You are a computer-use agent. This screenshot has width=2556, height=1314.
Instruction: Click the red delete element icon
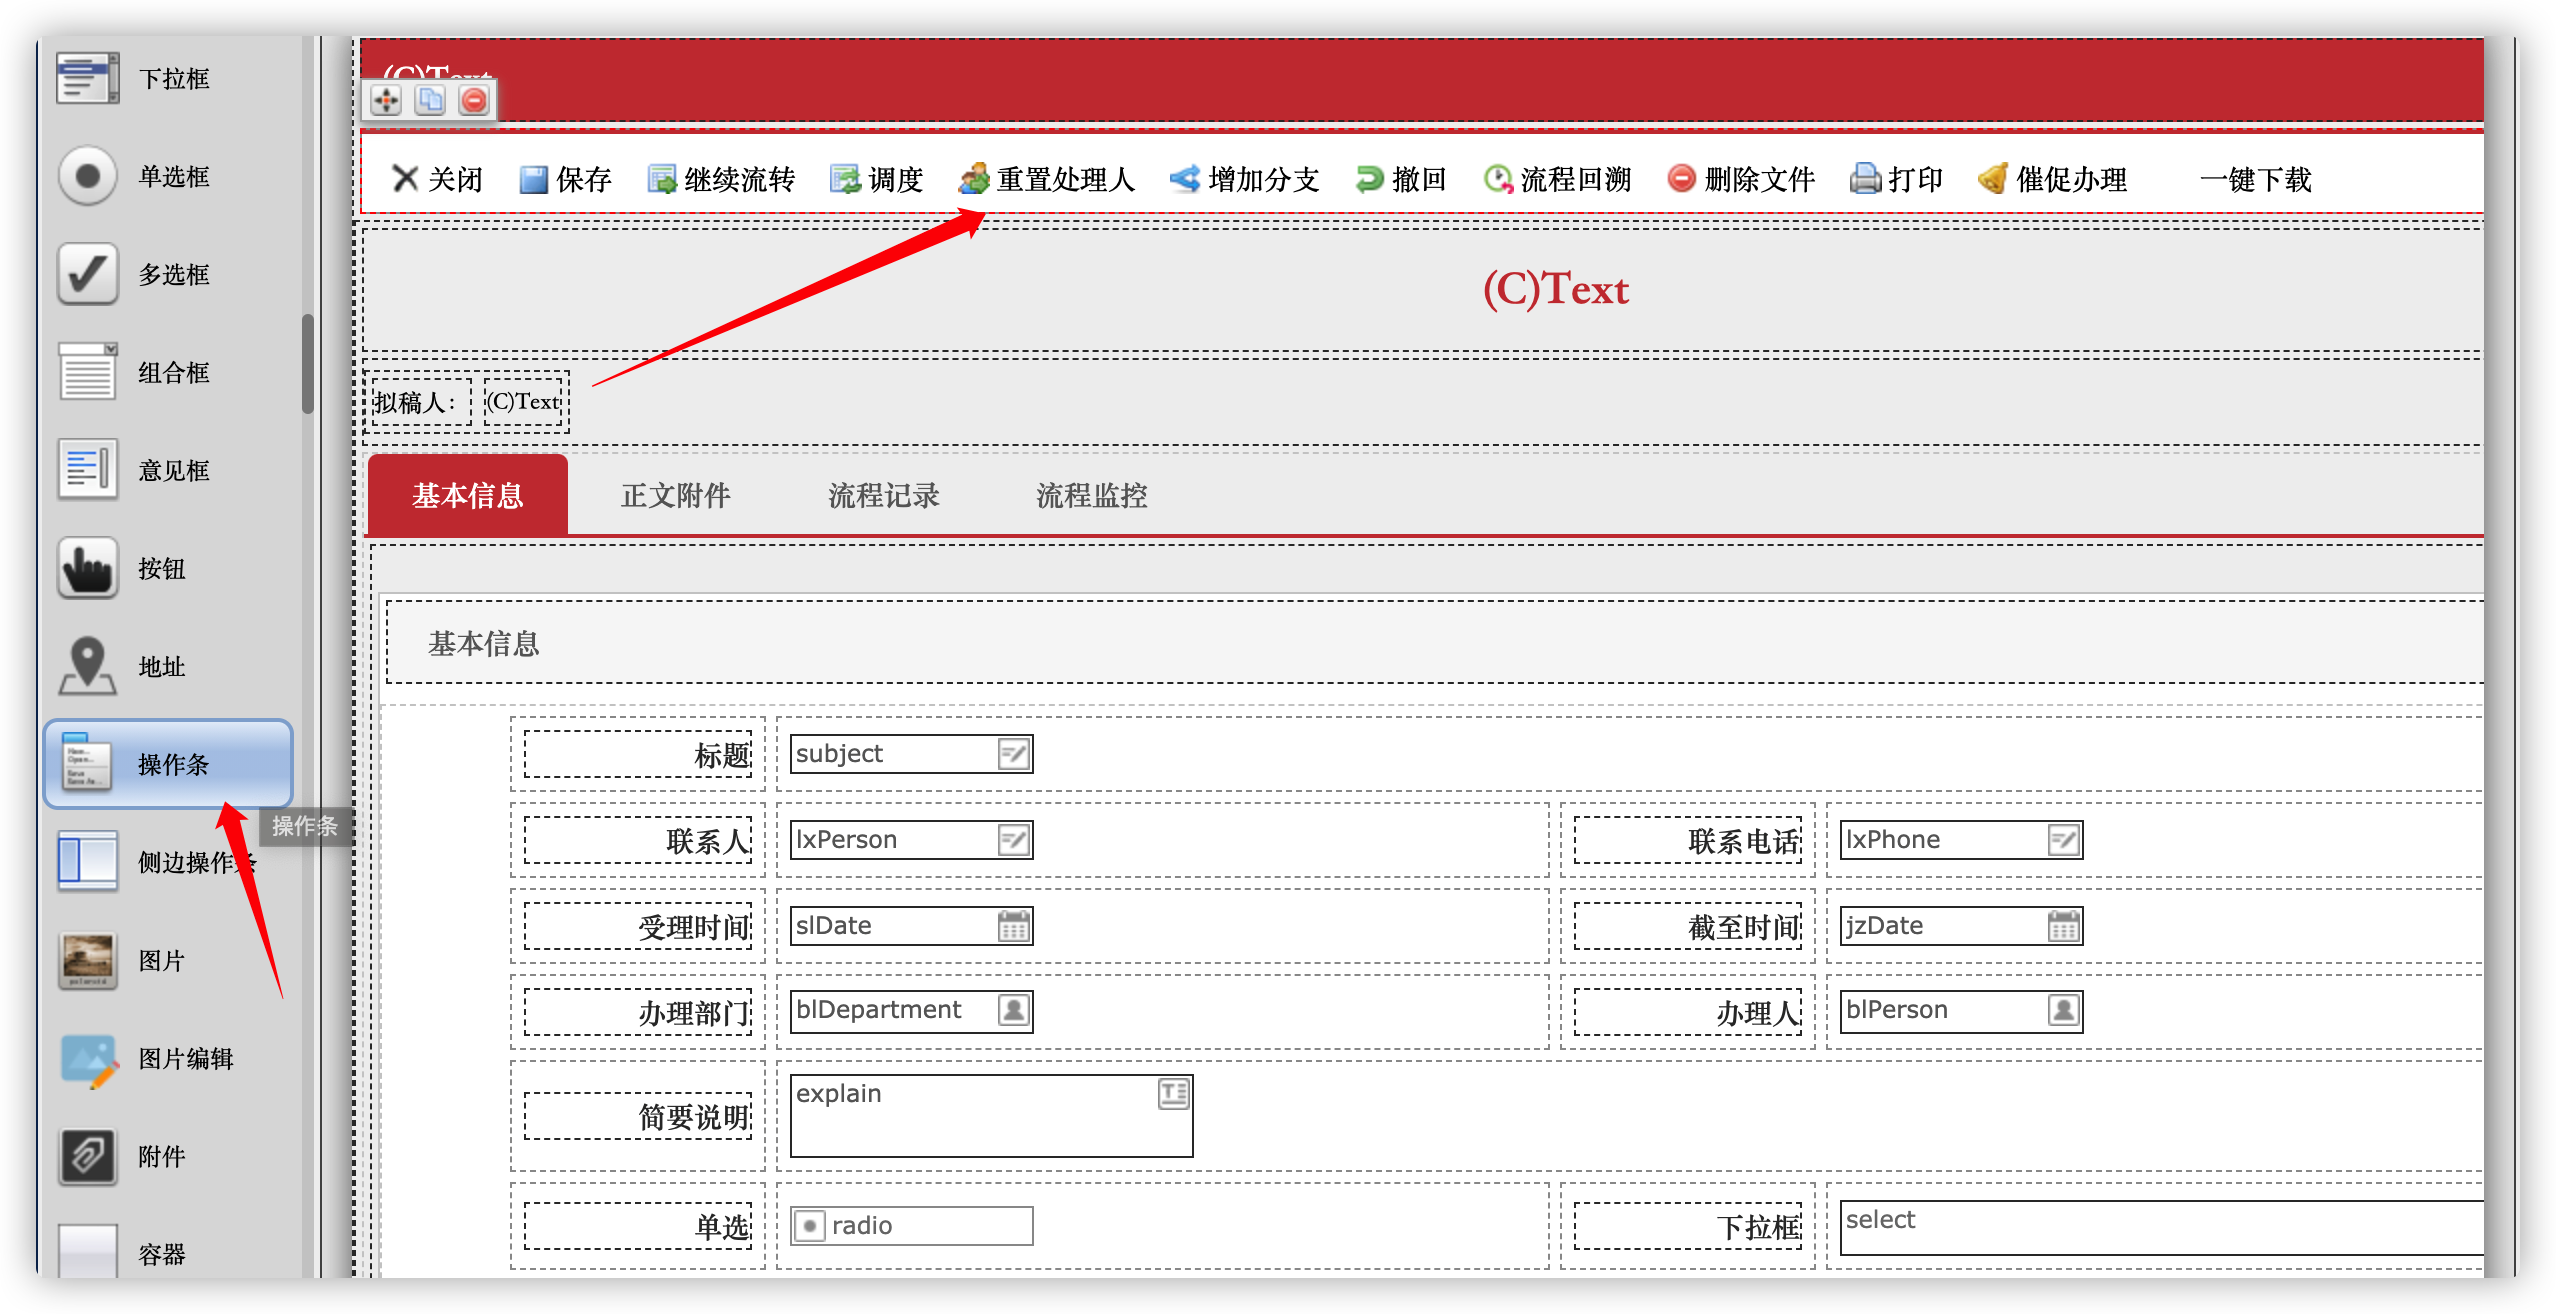pos(474,100)
